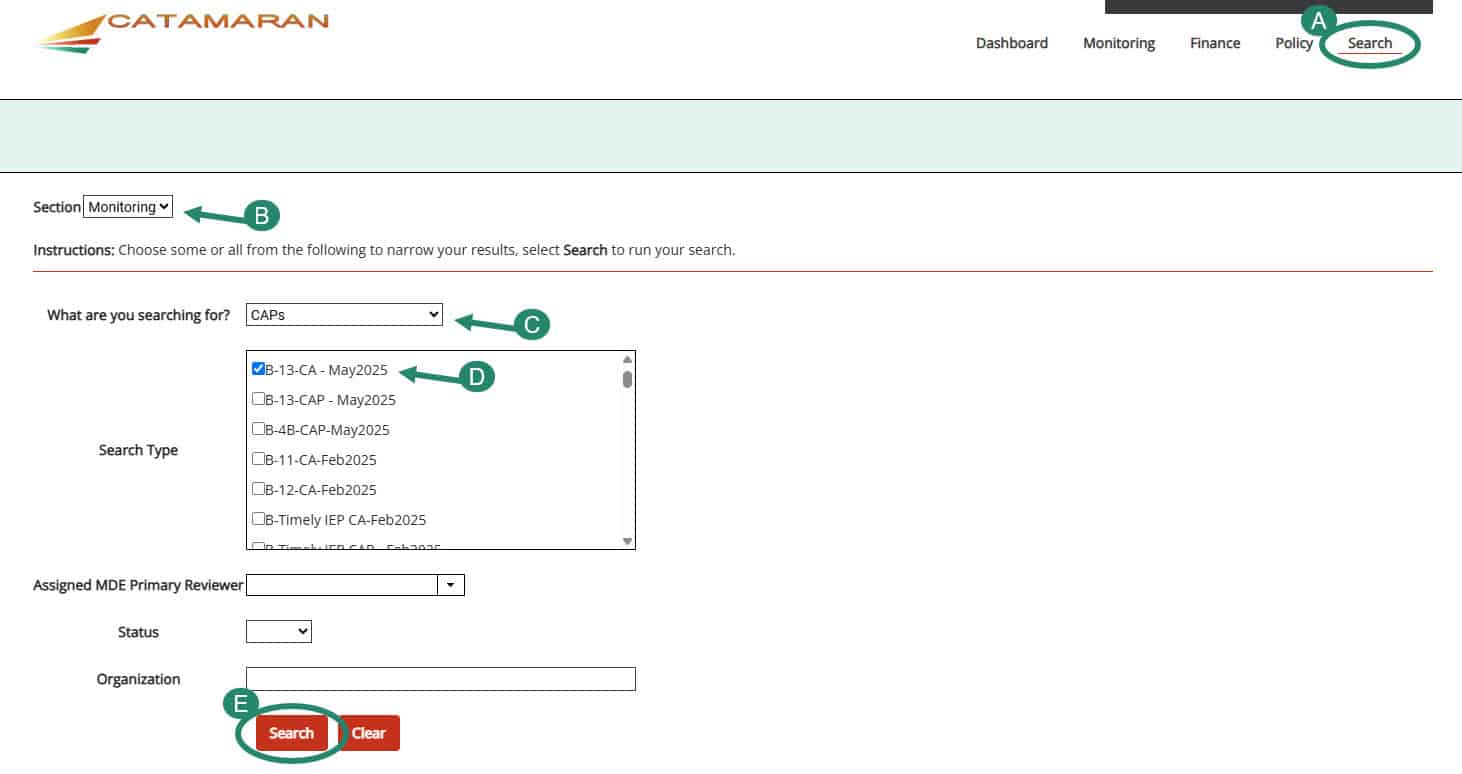Open the 'What are you searching for?' dropdown

344,314
